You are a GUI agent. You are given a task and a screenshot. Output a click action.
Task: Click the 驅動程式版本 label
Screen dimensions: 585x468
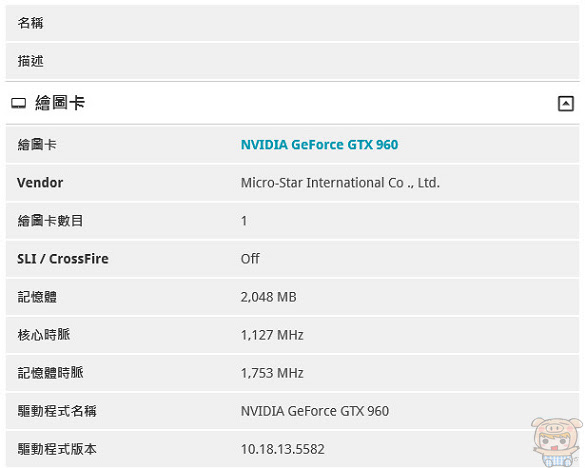pos(57,449)
